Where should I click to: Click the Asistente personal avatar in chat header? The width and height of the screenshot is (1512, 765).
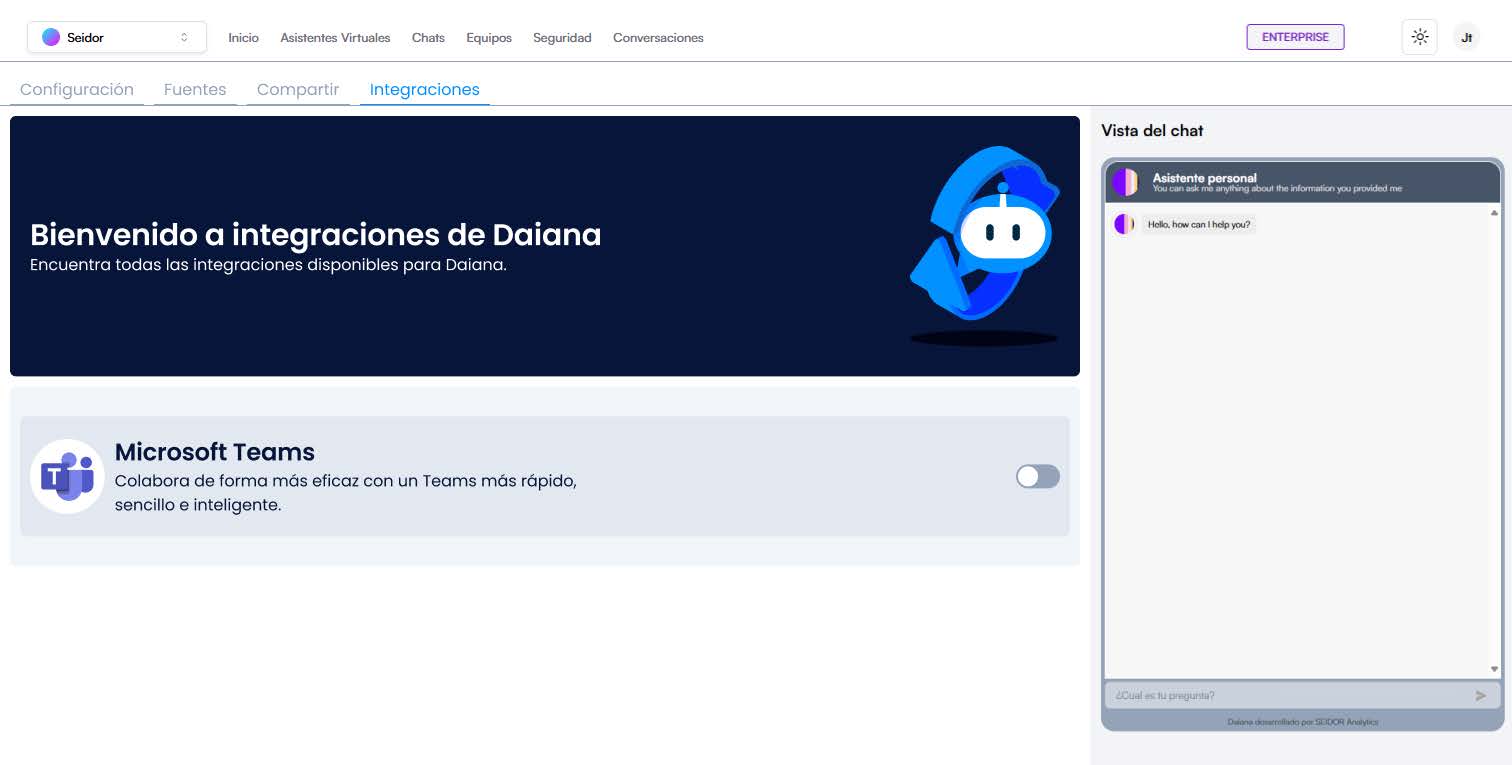click(x=1125, y=182)
